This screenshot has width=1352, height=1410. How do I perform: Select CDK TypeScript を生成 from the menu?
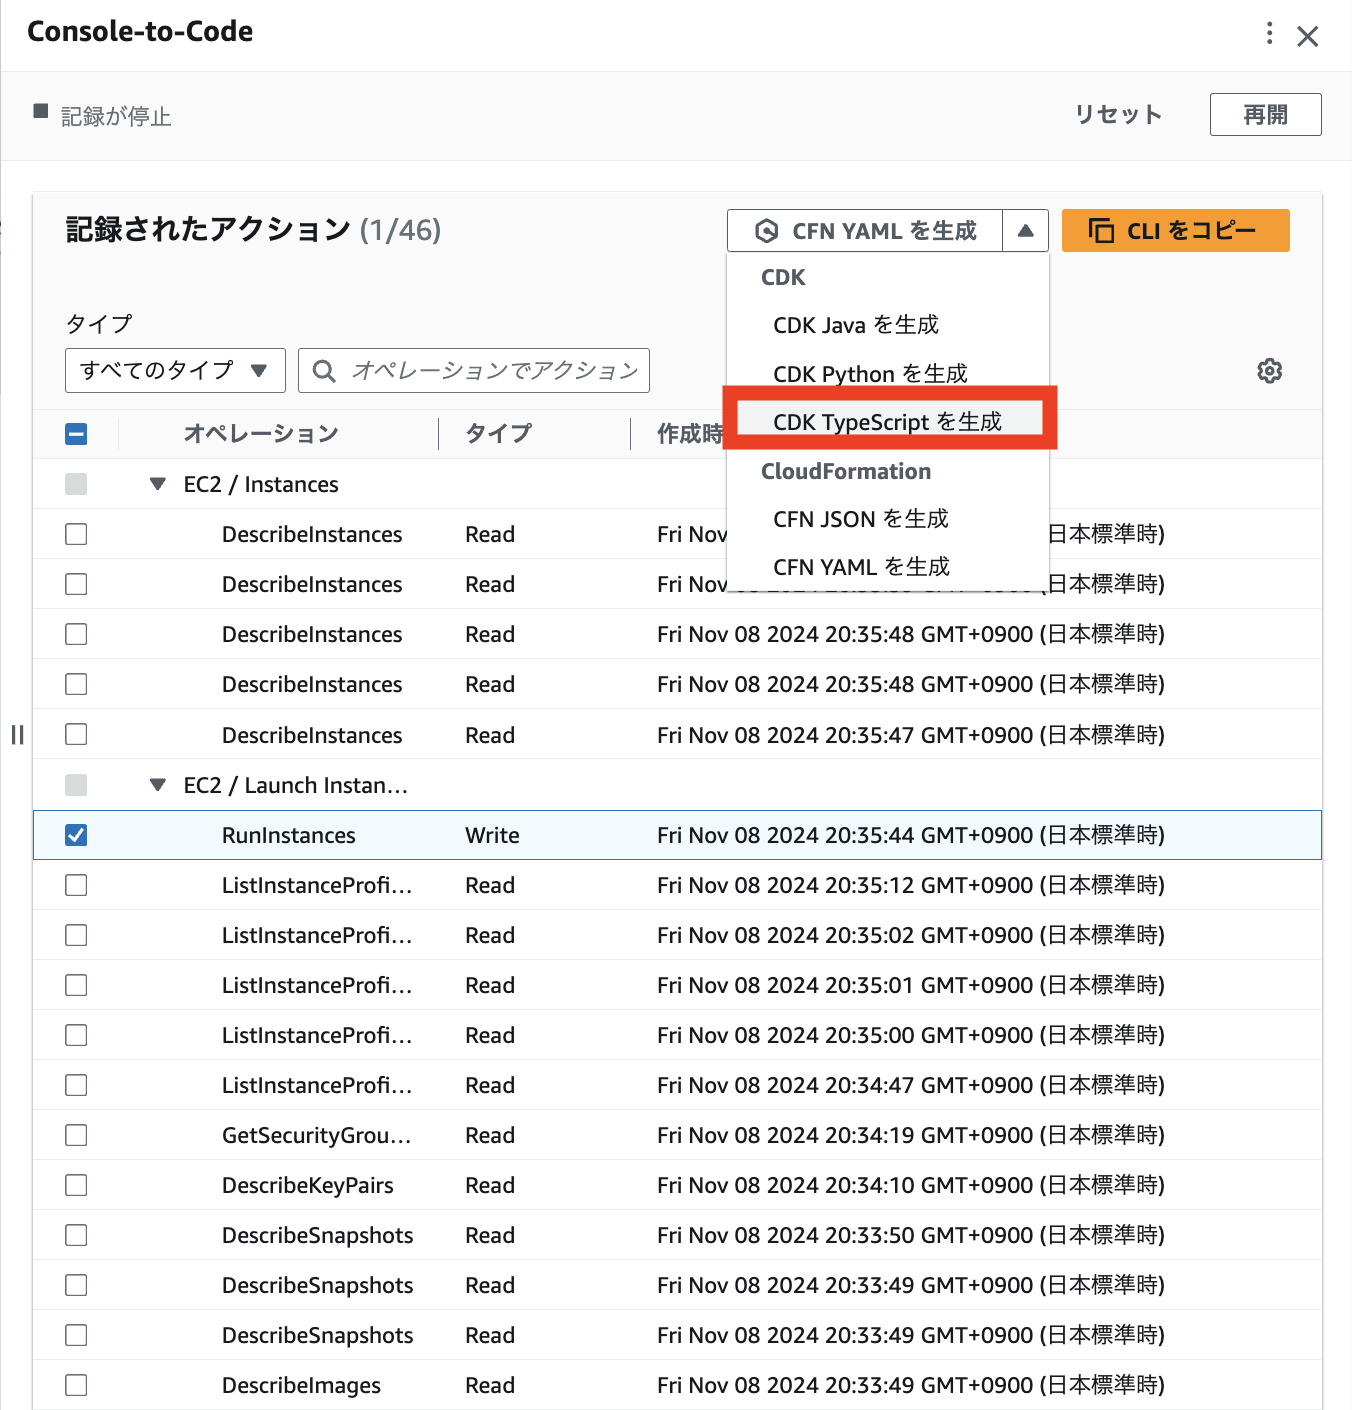pyautogui.click(x=888, y=421)
